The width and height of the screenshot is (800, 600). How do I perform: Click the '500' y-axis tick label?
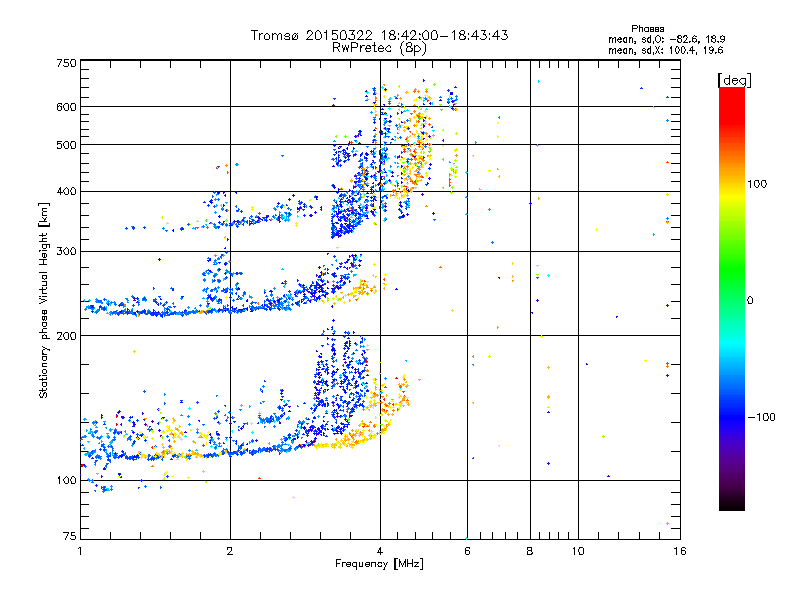(66, 145)
